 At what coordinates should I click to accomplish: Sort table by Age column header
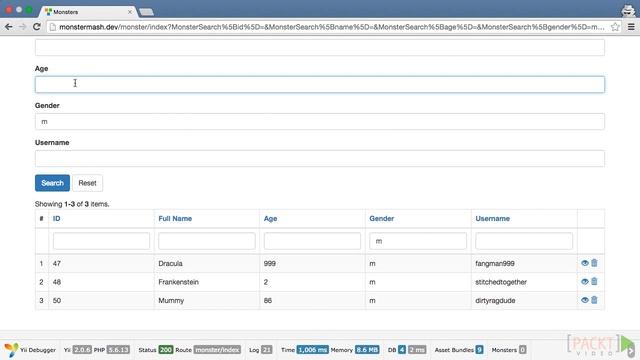point(270,218)
